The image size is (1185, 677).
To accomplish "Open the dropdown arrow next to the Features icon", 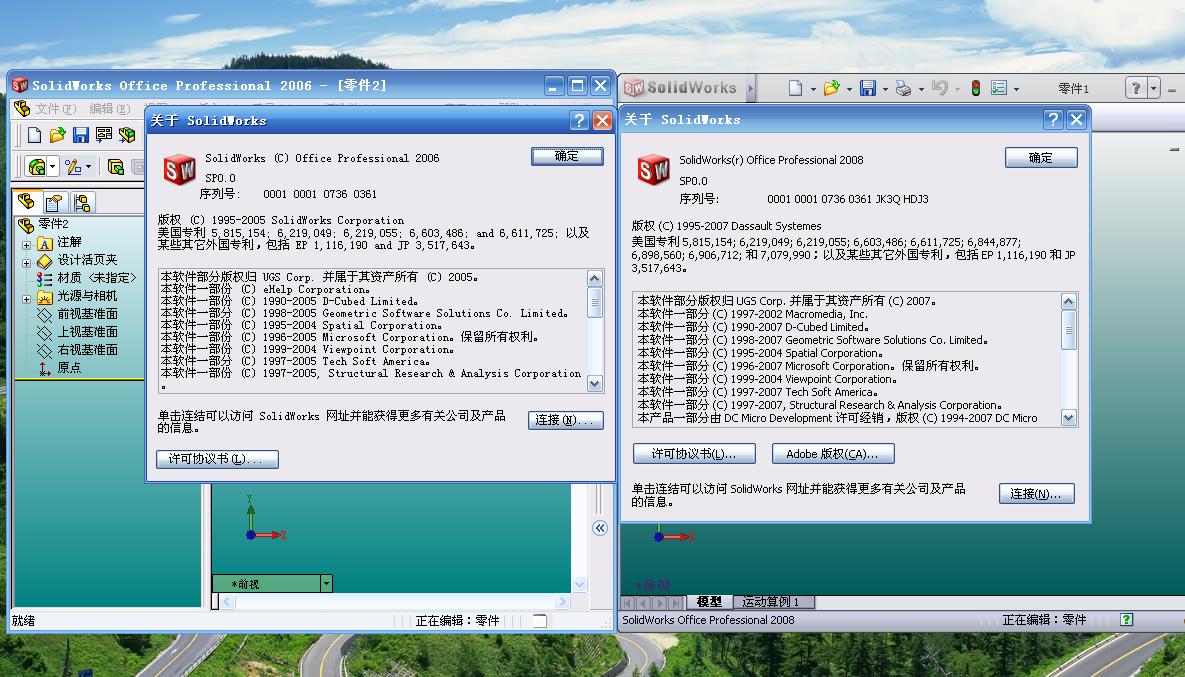I will click(x=52, y=166).
